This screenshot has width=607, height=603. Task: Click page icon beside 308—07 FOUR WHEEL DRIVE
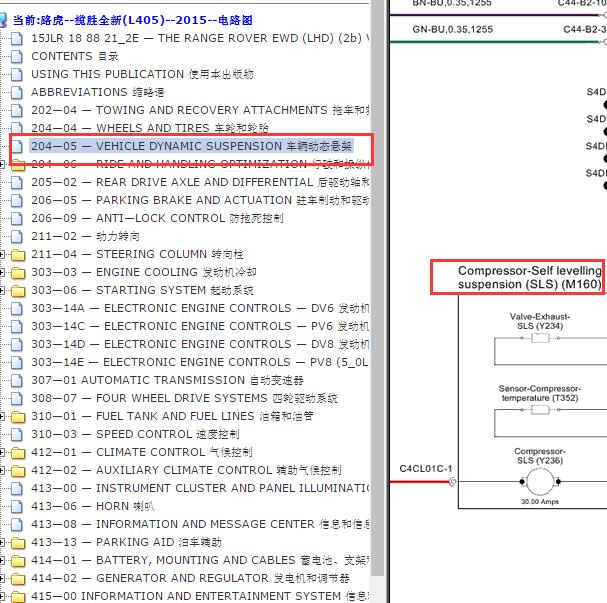(x=17, y=398)
